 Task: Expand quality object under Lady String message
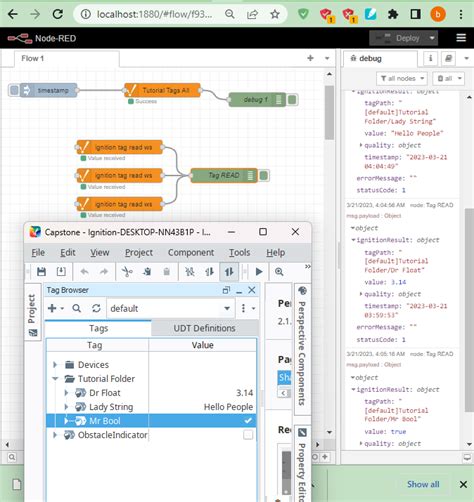(361, 145)
